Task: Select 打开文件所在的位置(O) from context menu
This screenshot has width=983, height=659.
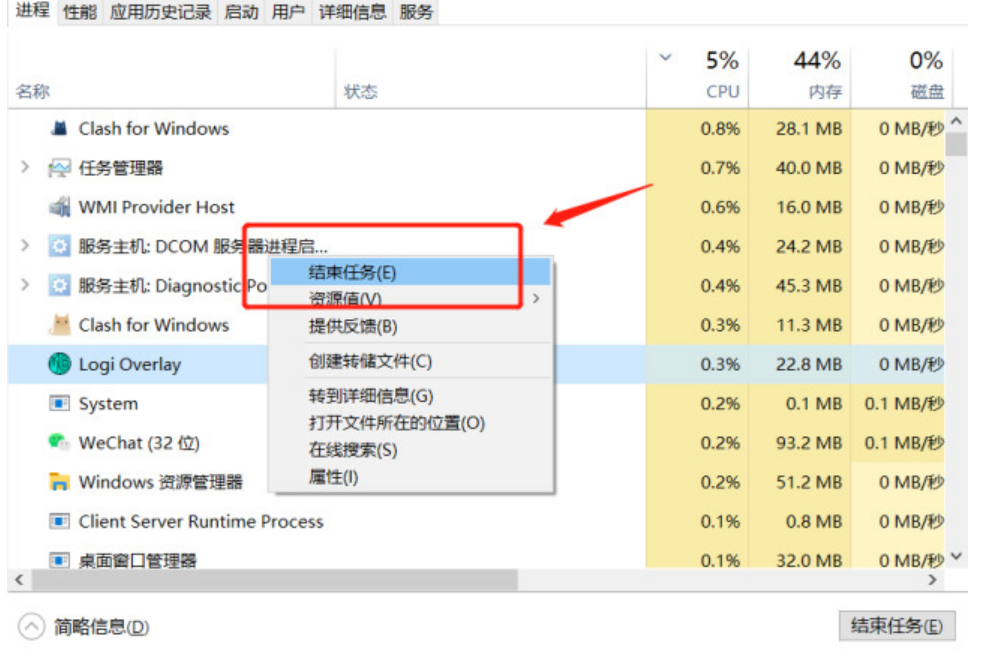Action: click(396, 423)
